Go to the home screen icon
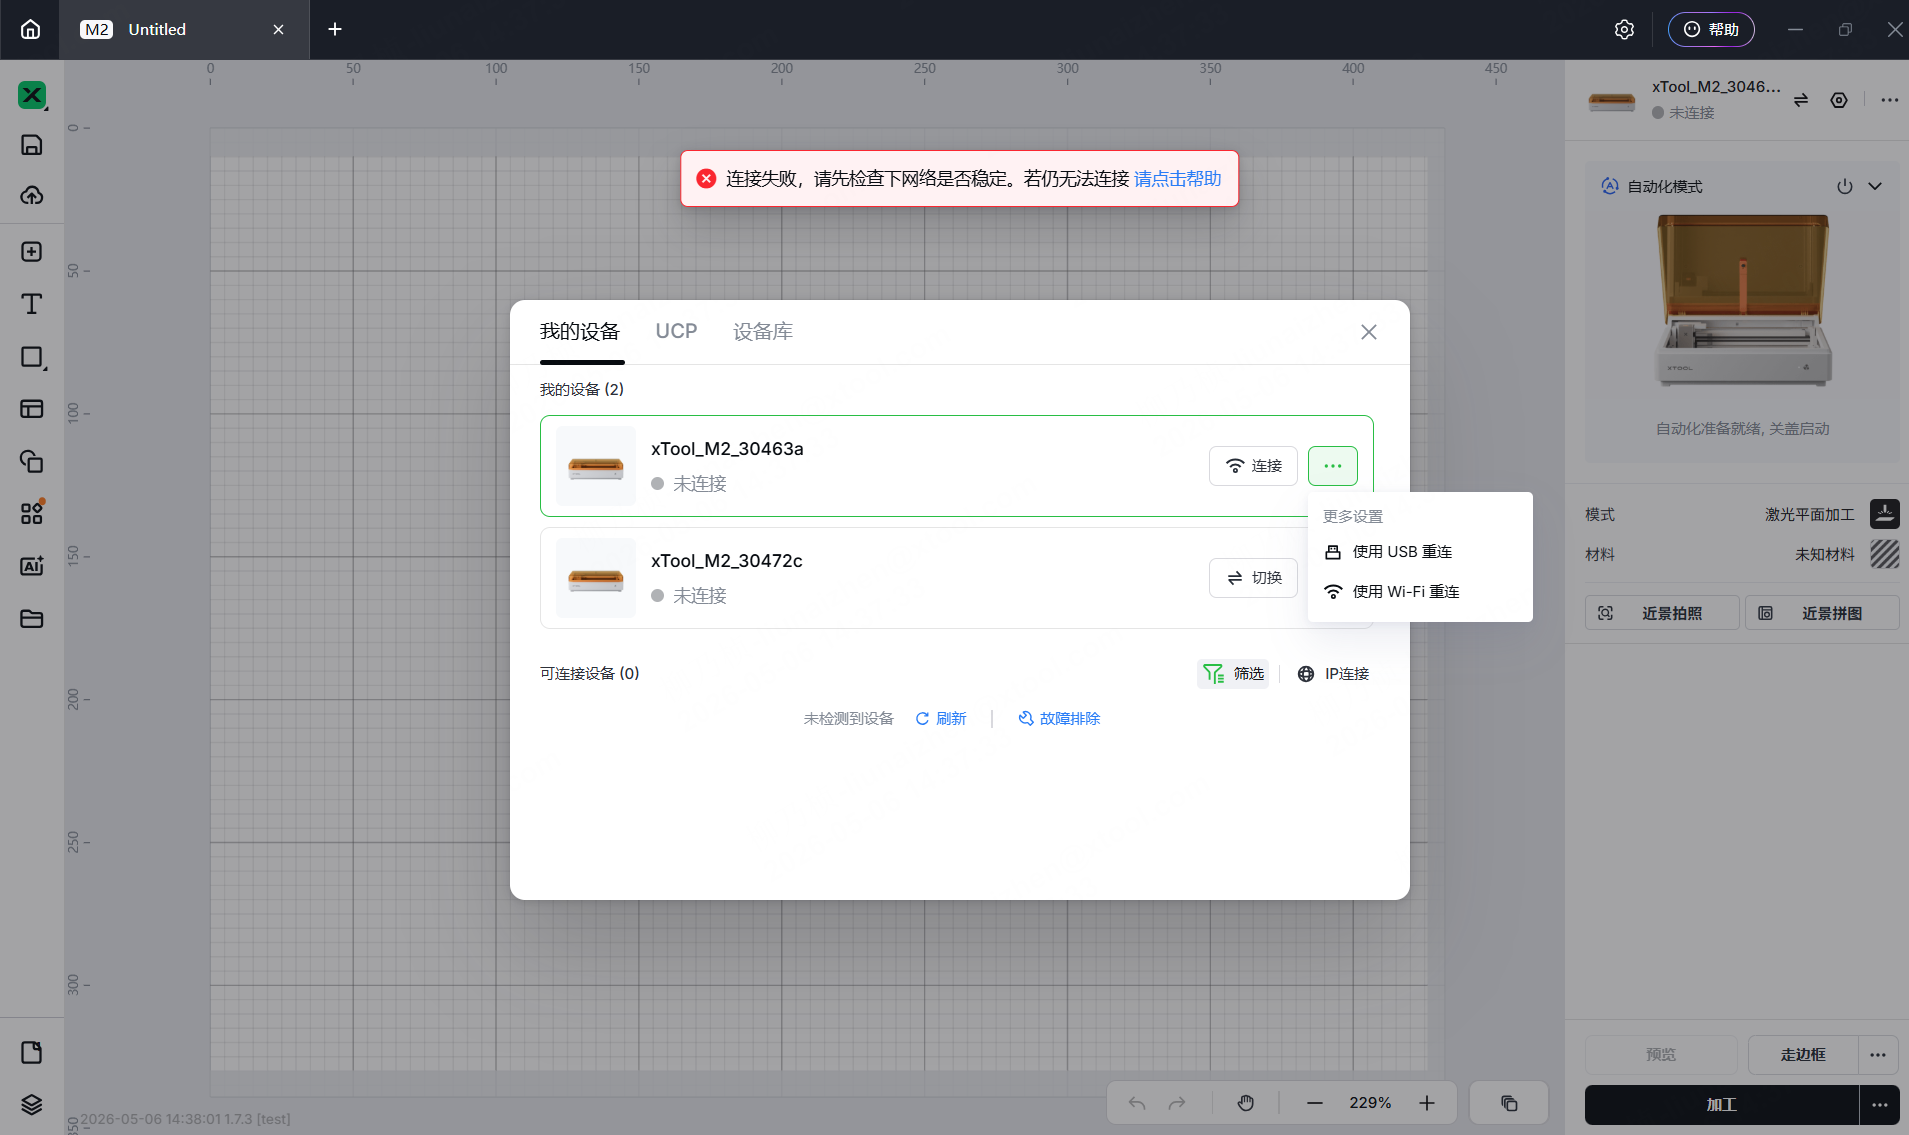This screenshot has width=1909, height=1135. coord(30,29)
